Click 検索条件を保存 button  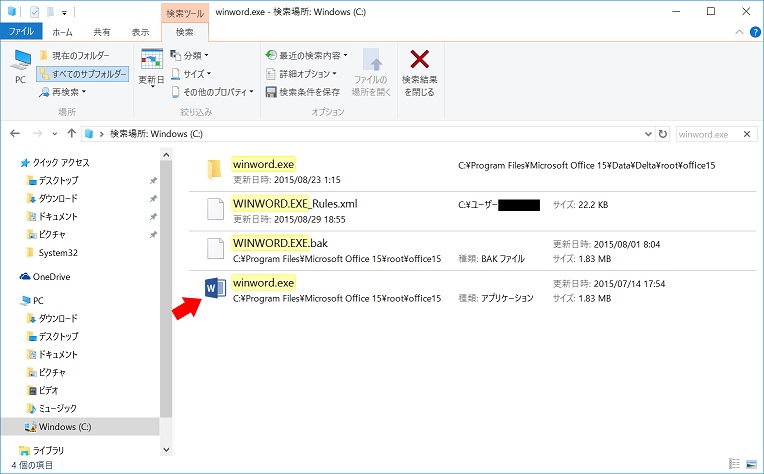[x=303, y=92]
